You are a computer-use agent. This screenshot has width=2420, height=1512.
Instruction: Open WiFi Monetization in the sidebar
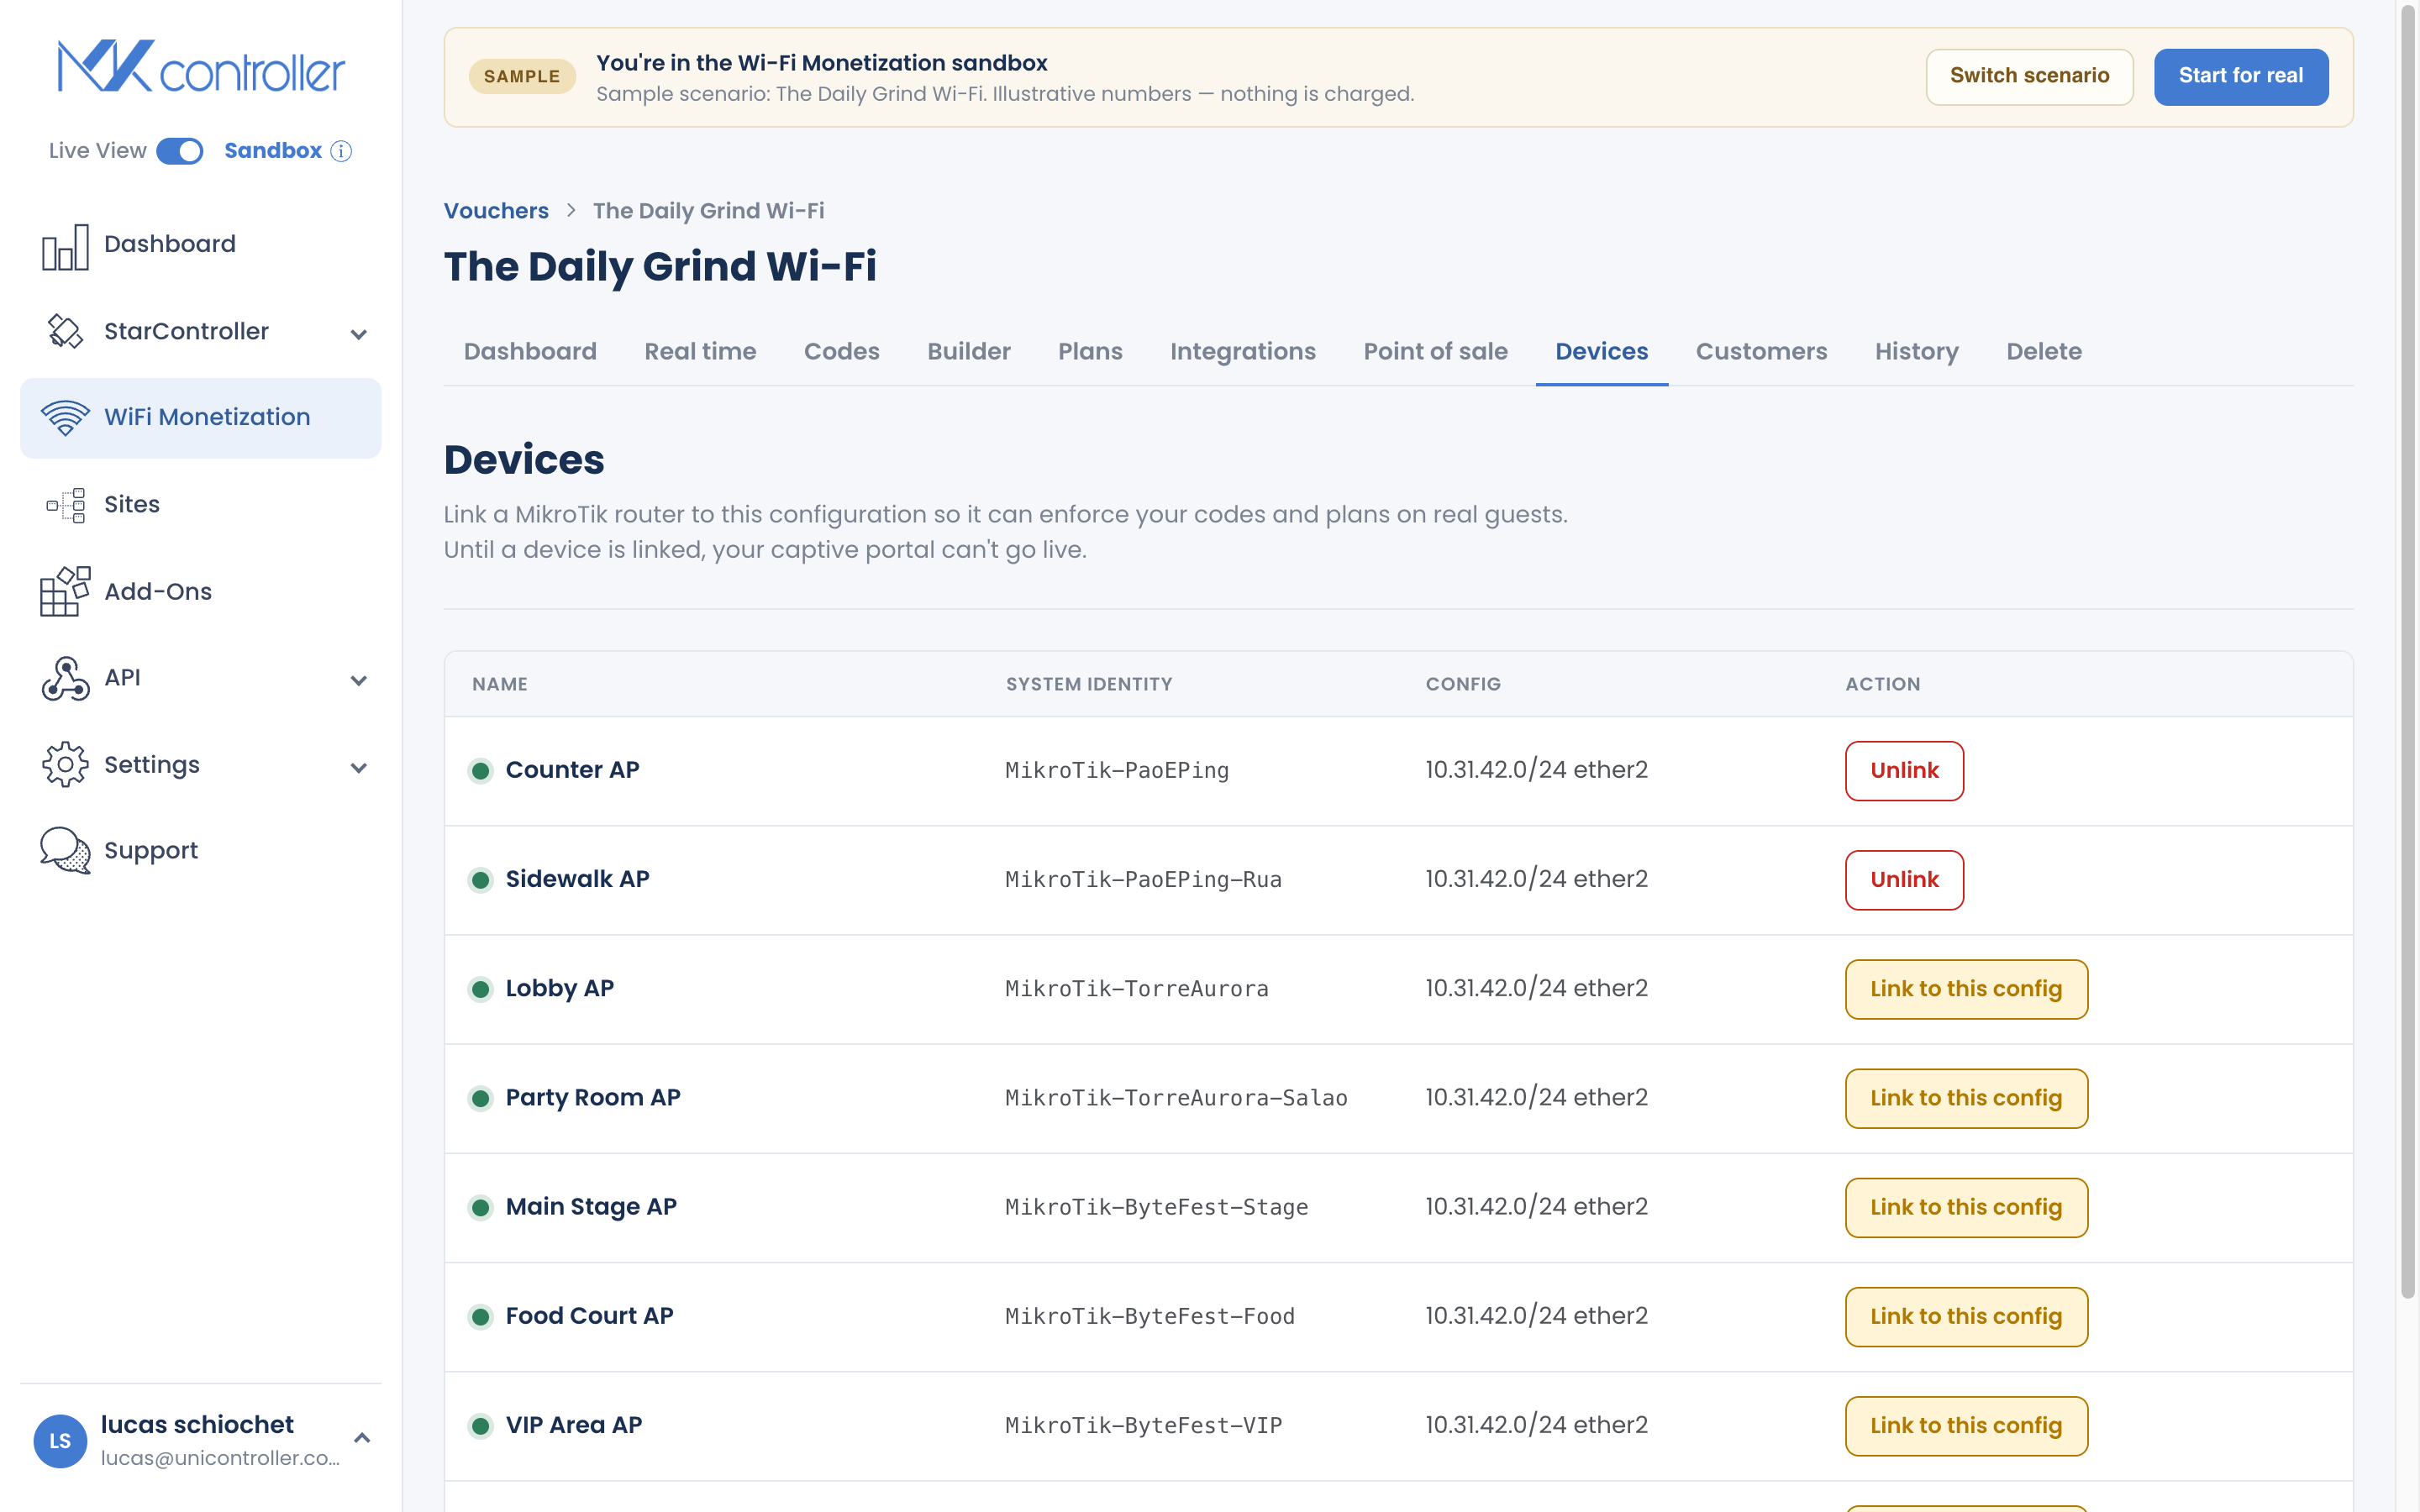pyautogui.click(x=200, y=418)
